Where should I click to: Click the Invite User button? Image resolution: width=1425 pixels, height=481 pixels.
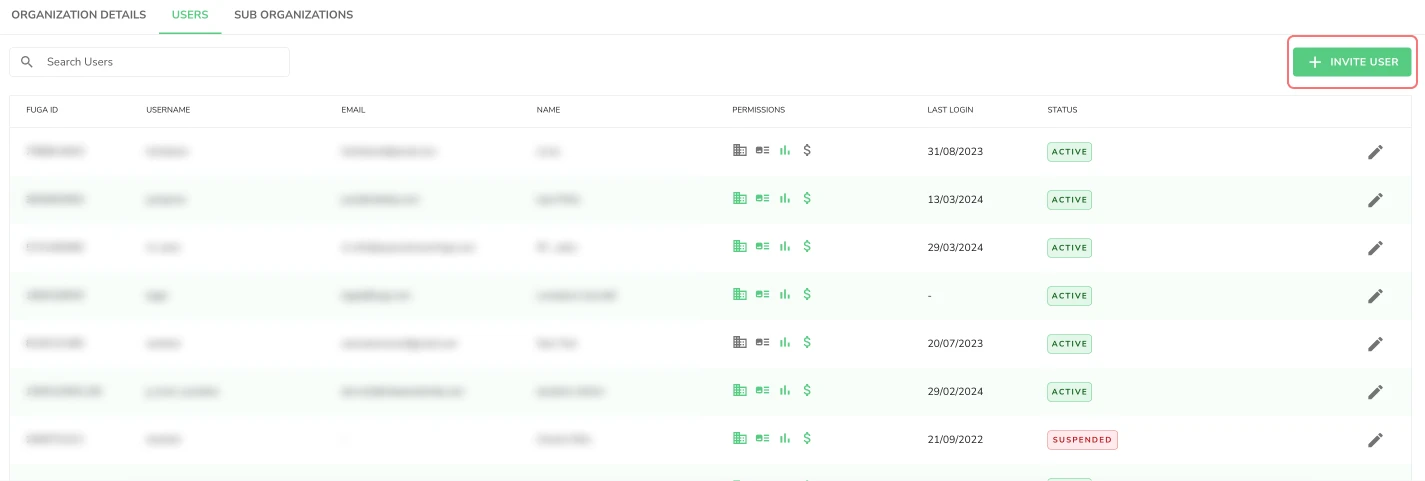click(1352, 62)
